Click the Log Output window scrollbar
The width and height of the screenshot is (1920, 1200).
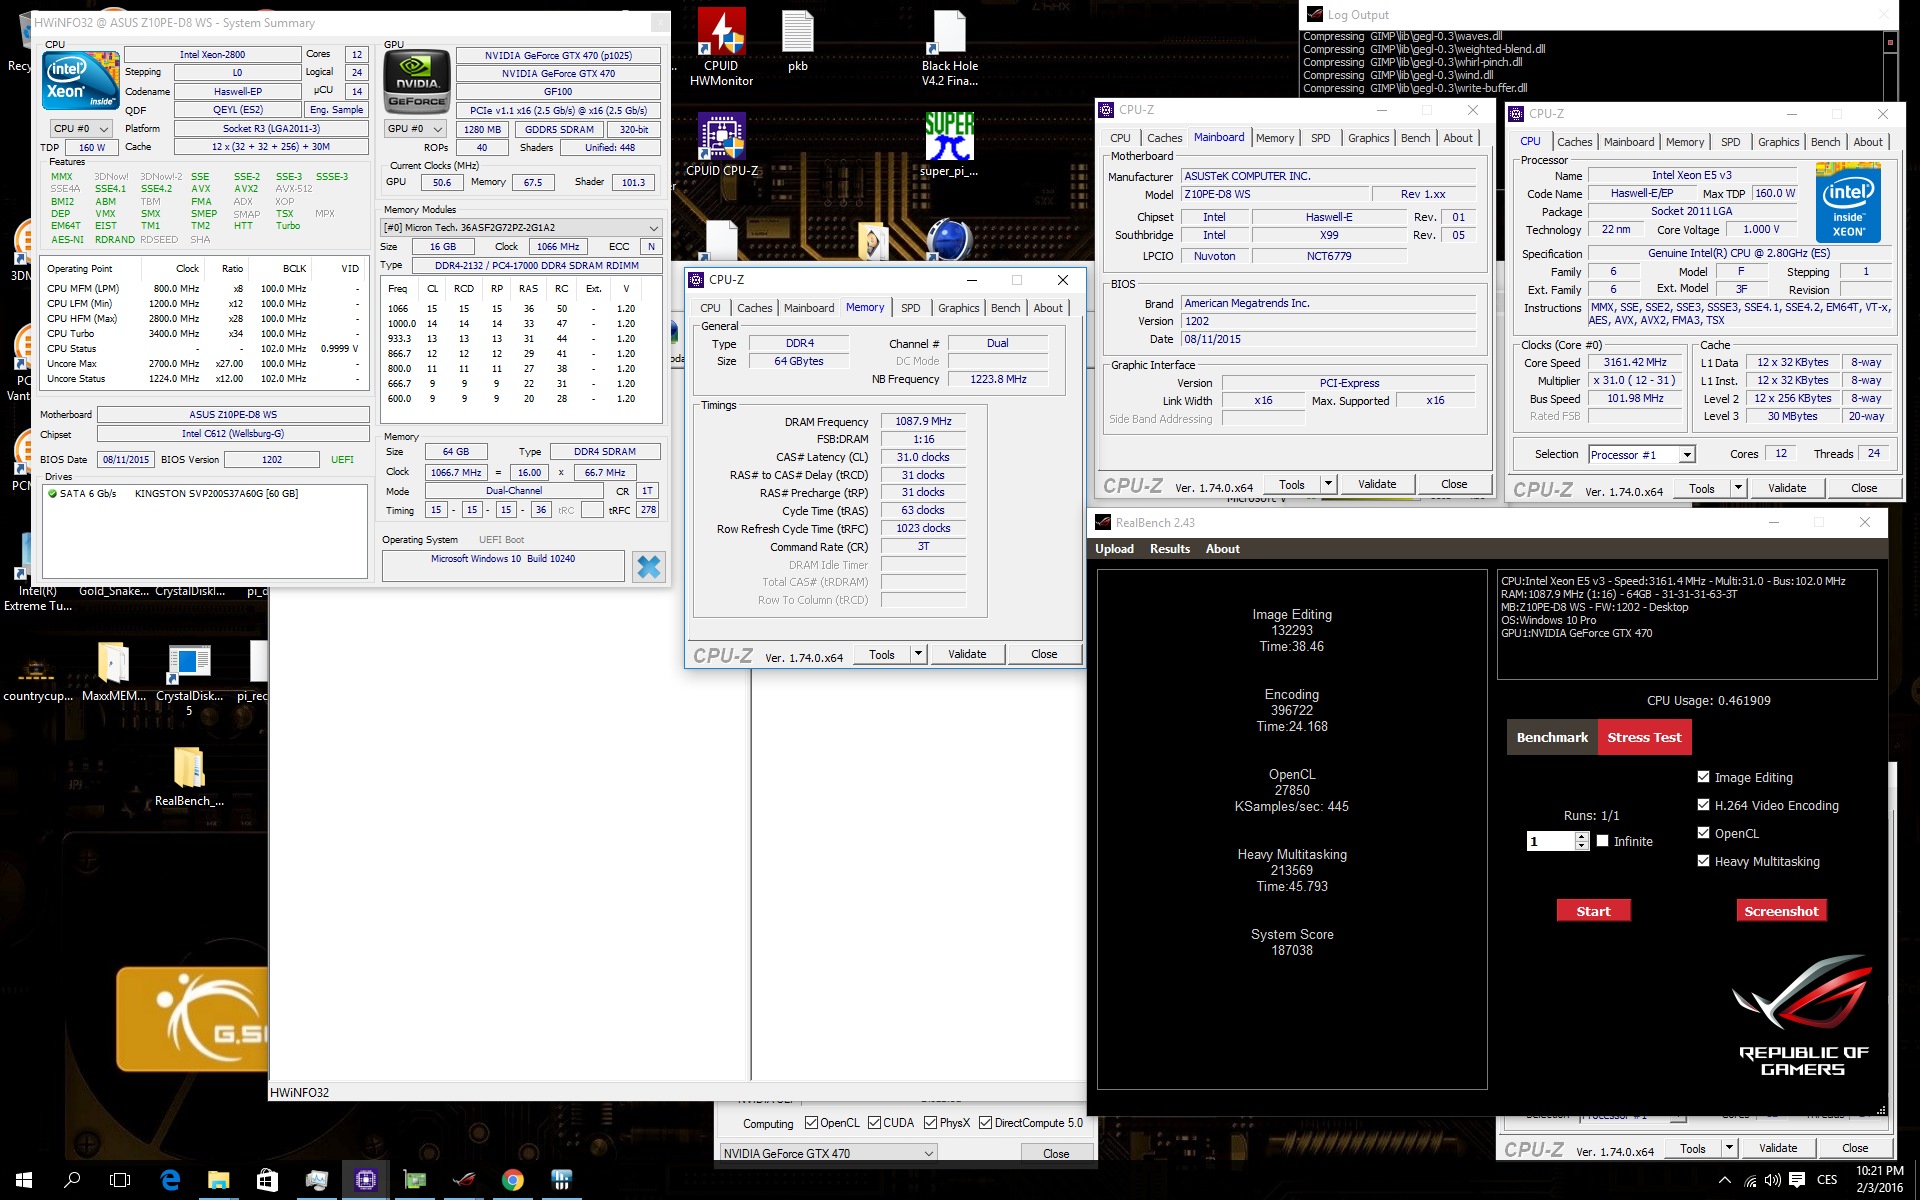click(x=1890, y=65)
